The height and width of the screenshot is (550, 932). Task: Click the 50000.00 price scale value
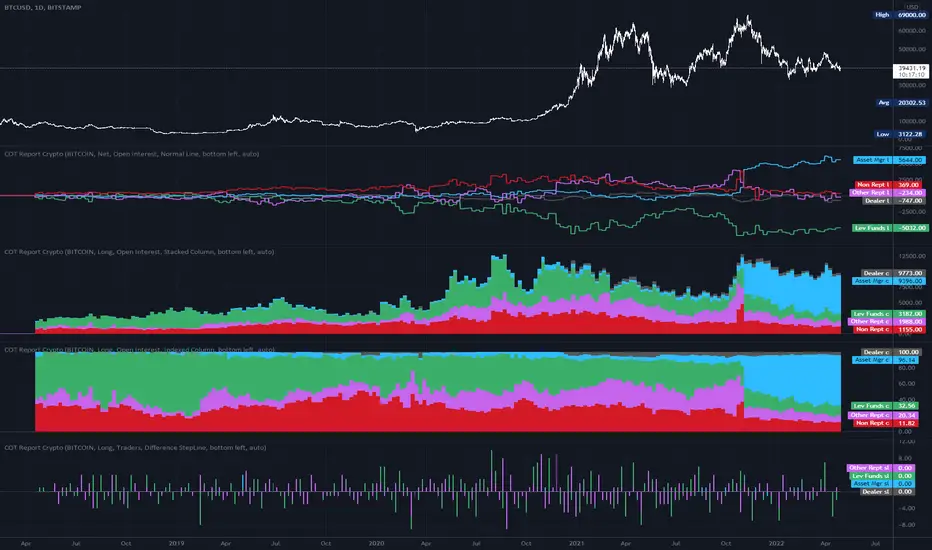912,49
